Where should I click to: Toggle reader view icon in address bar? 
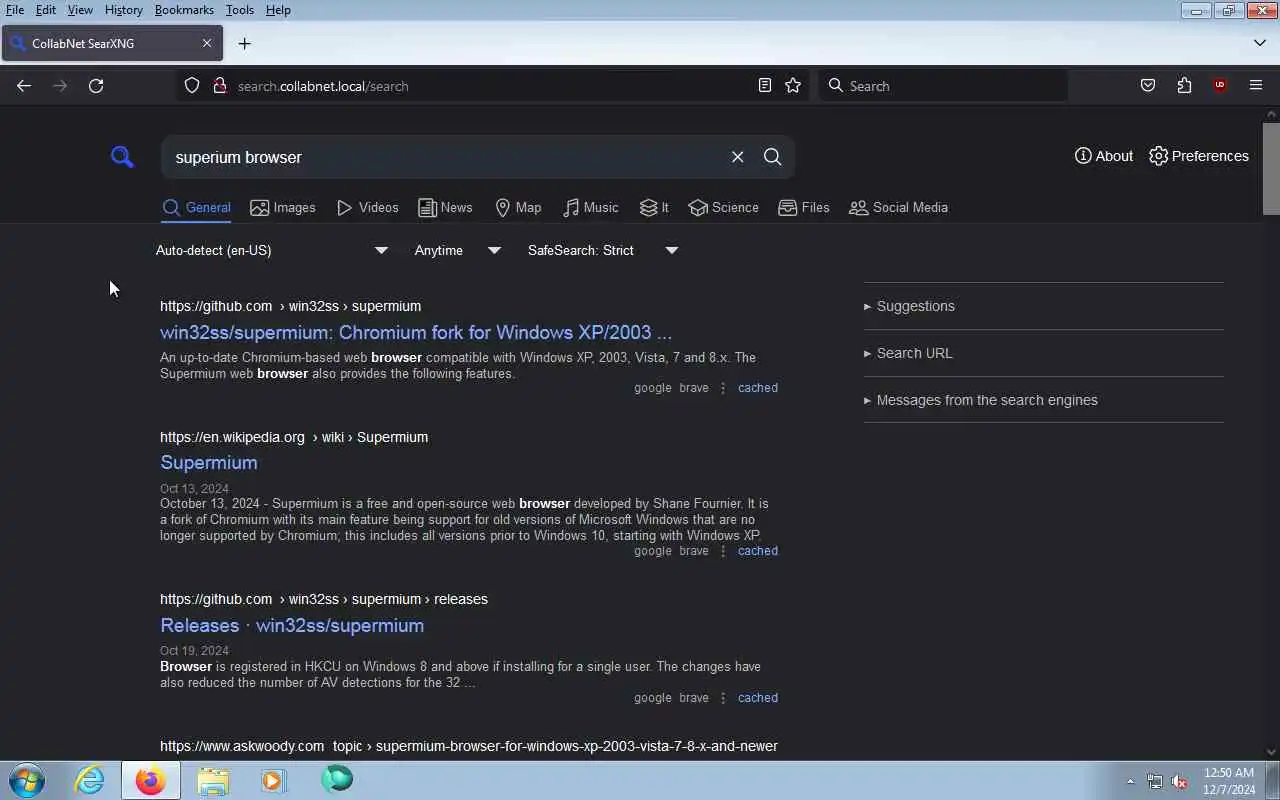[765, 86]
